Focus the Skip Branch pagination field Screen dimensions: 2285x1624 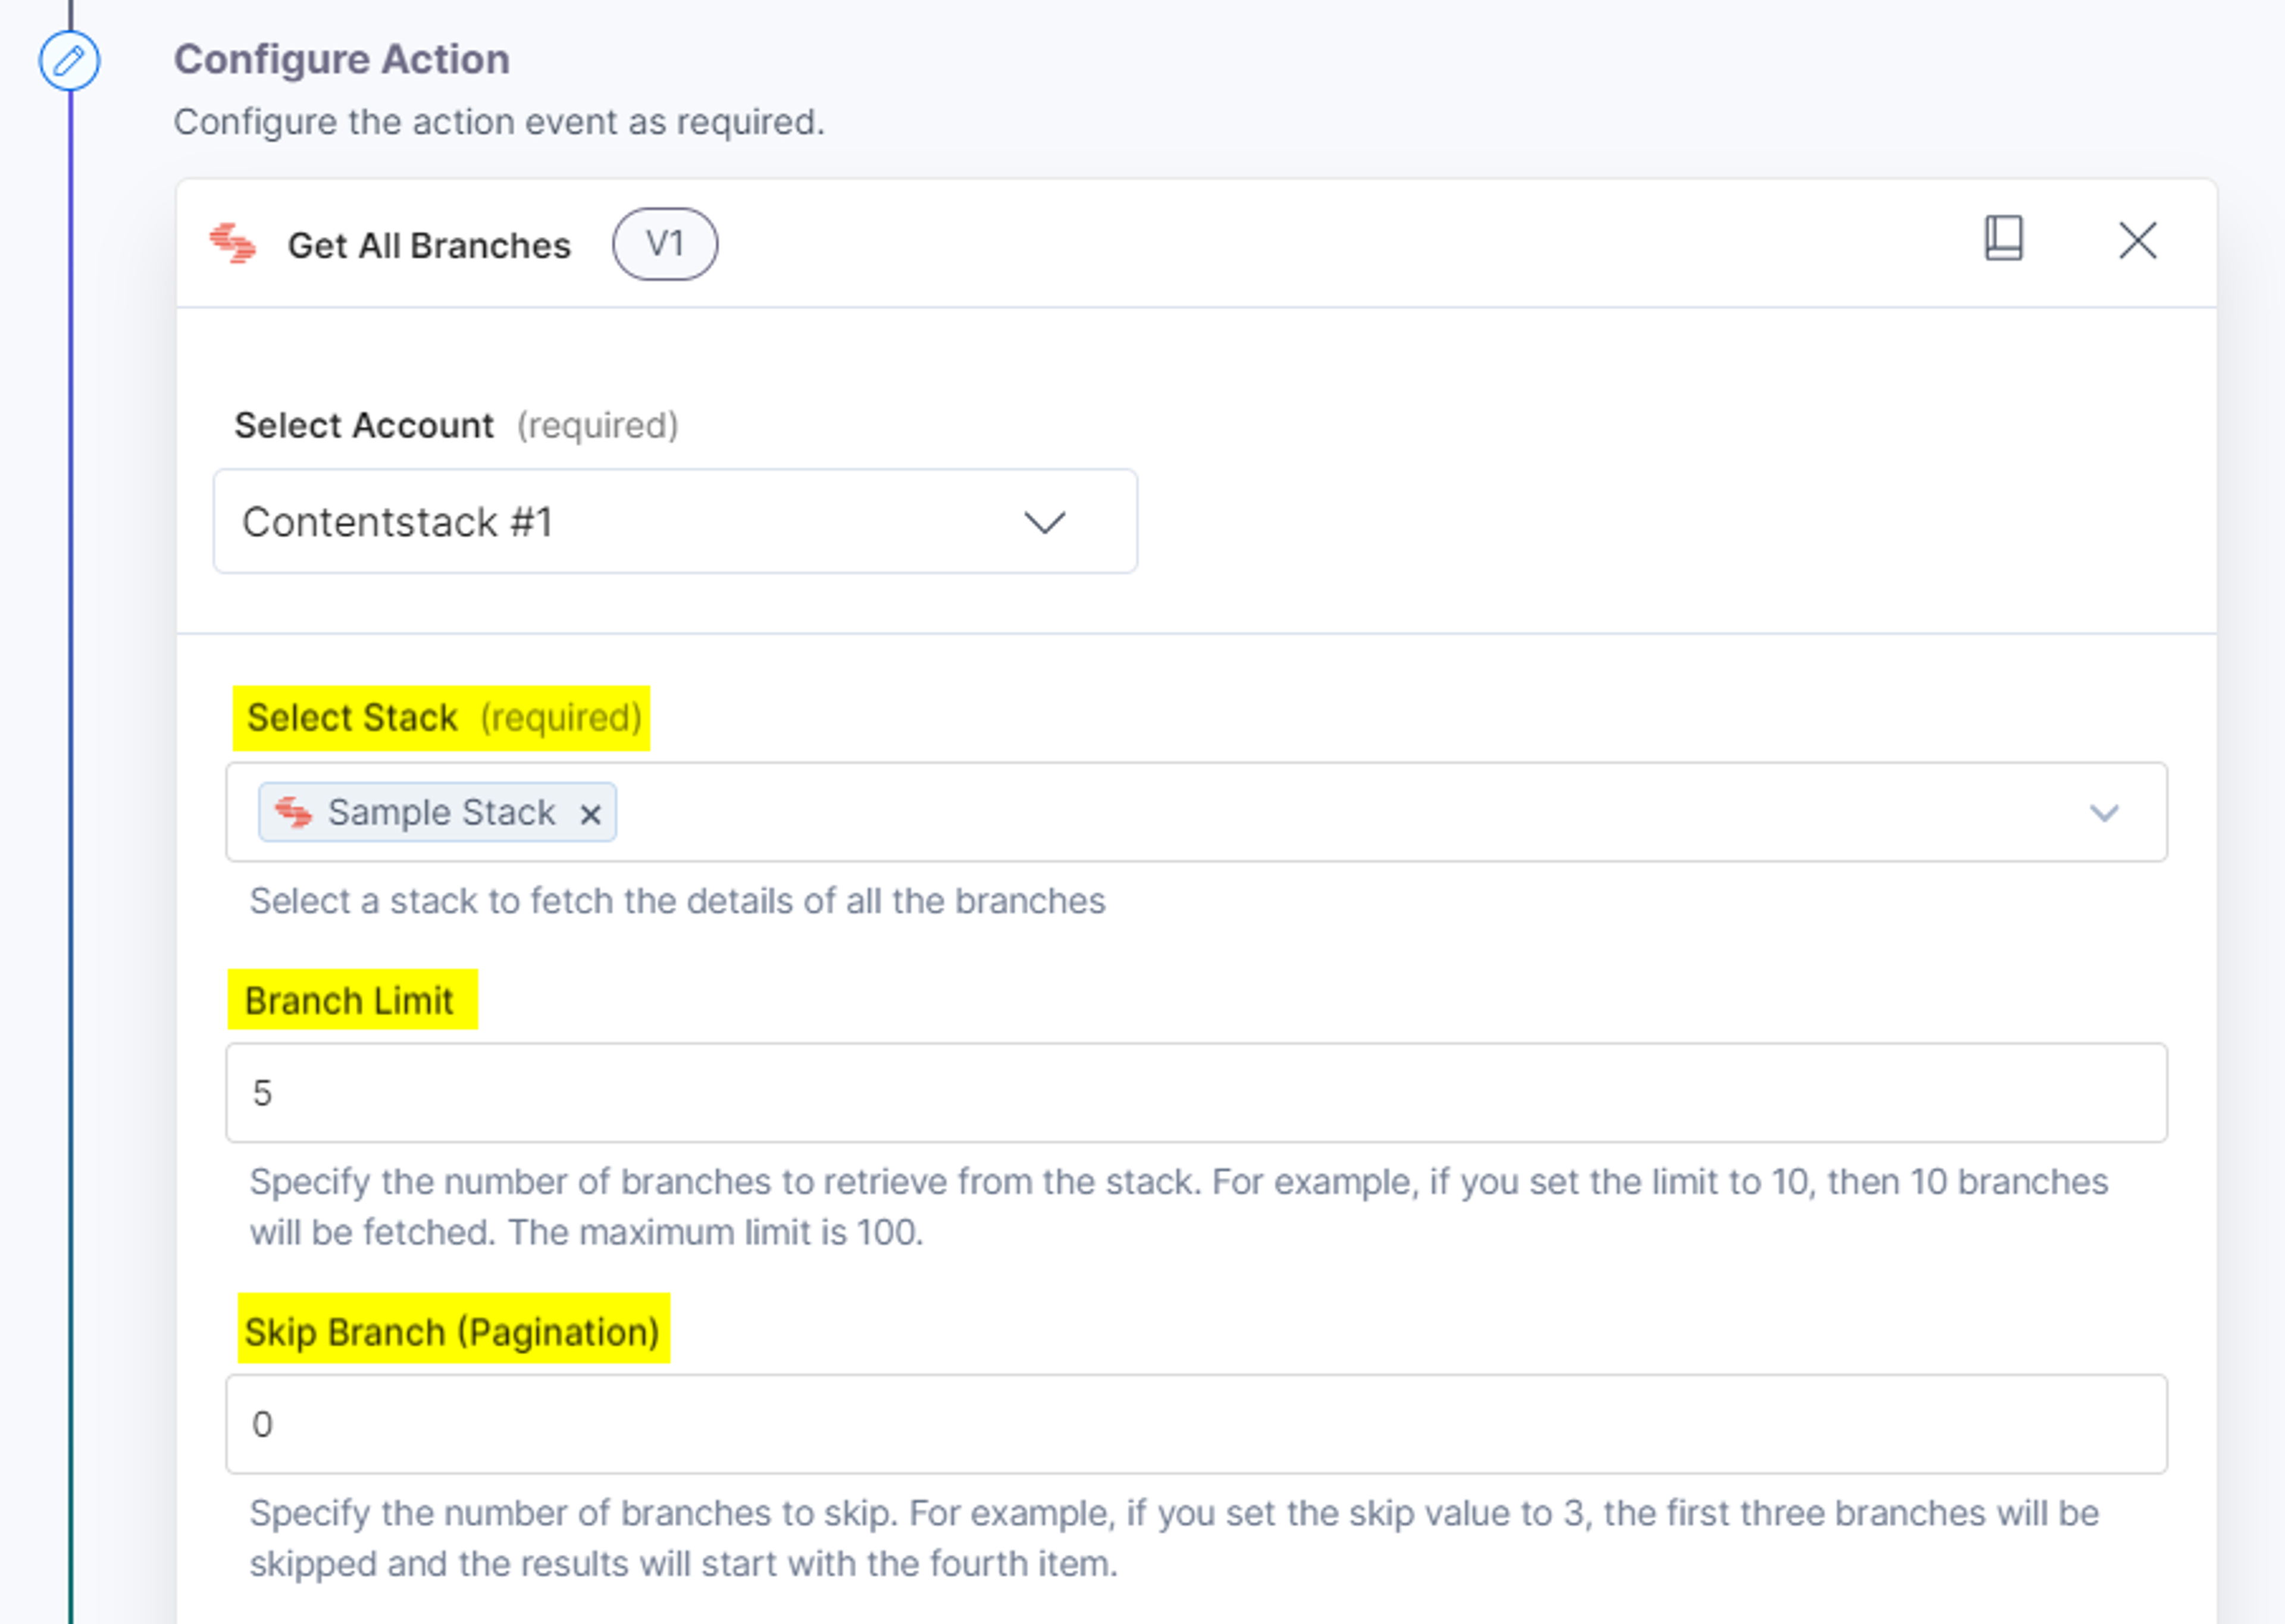[1196, 1424]
